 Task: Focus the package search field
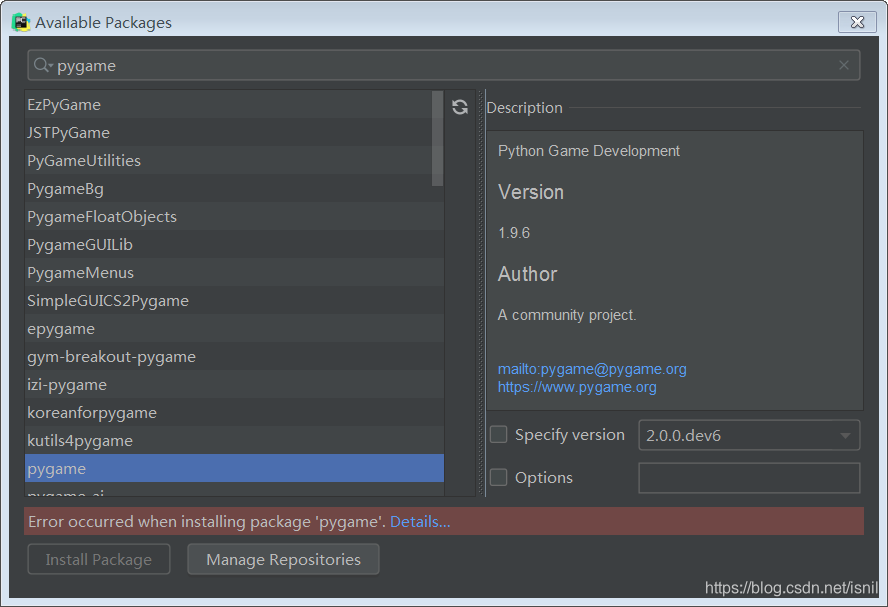pos(444,65)
